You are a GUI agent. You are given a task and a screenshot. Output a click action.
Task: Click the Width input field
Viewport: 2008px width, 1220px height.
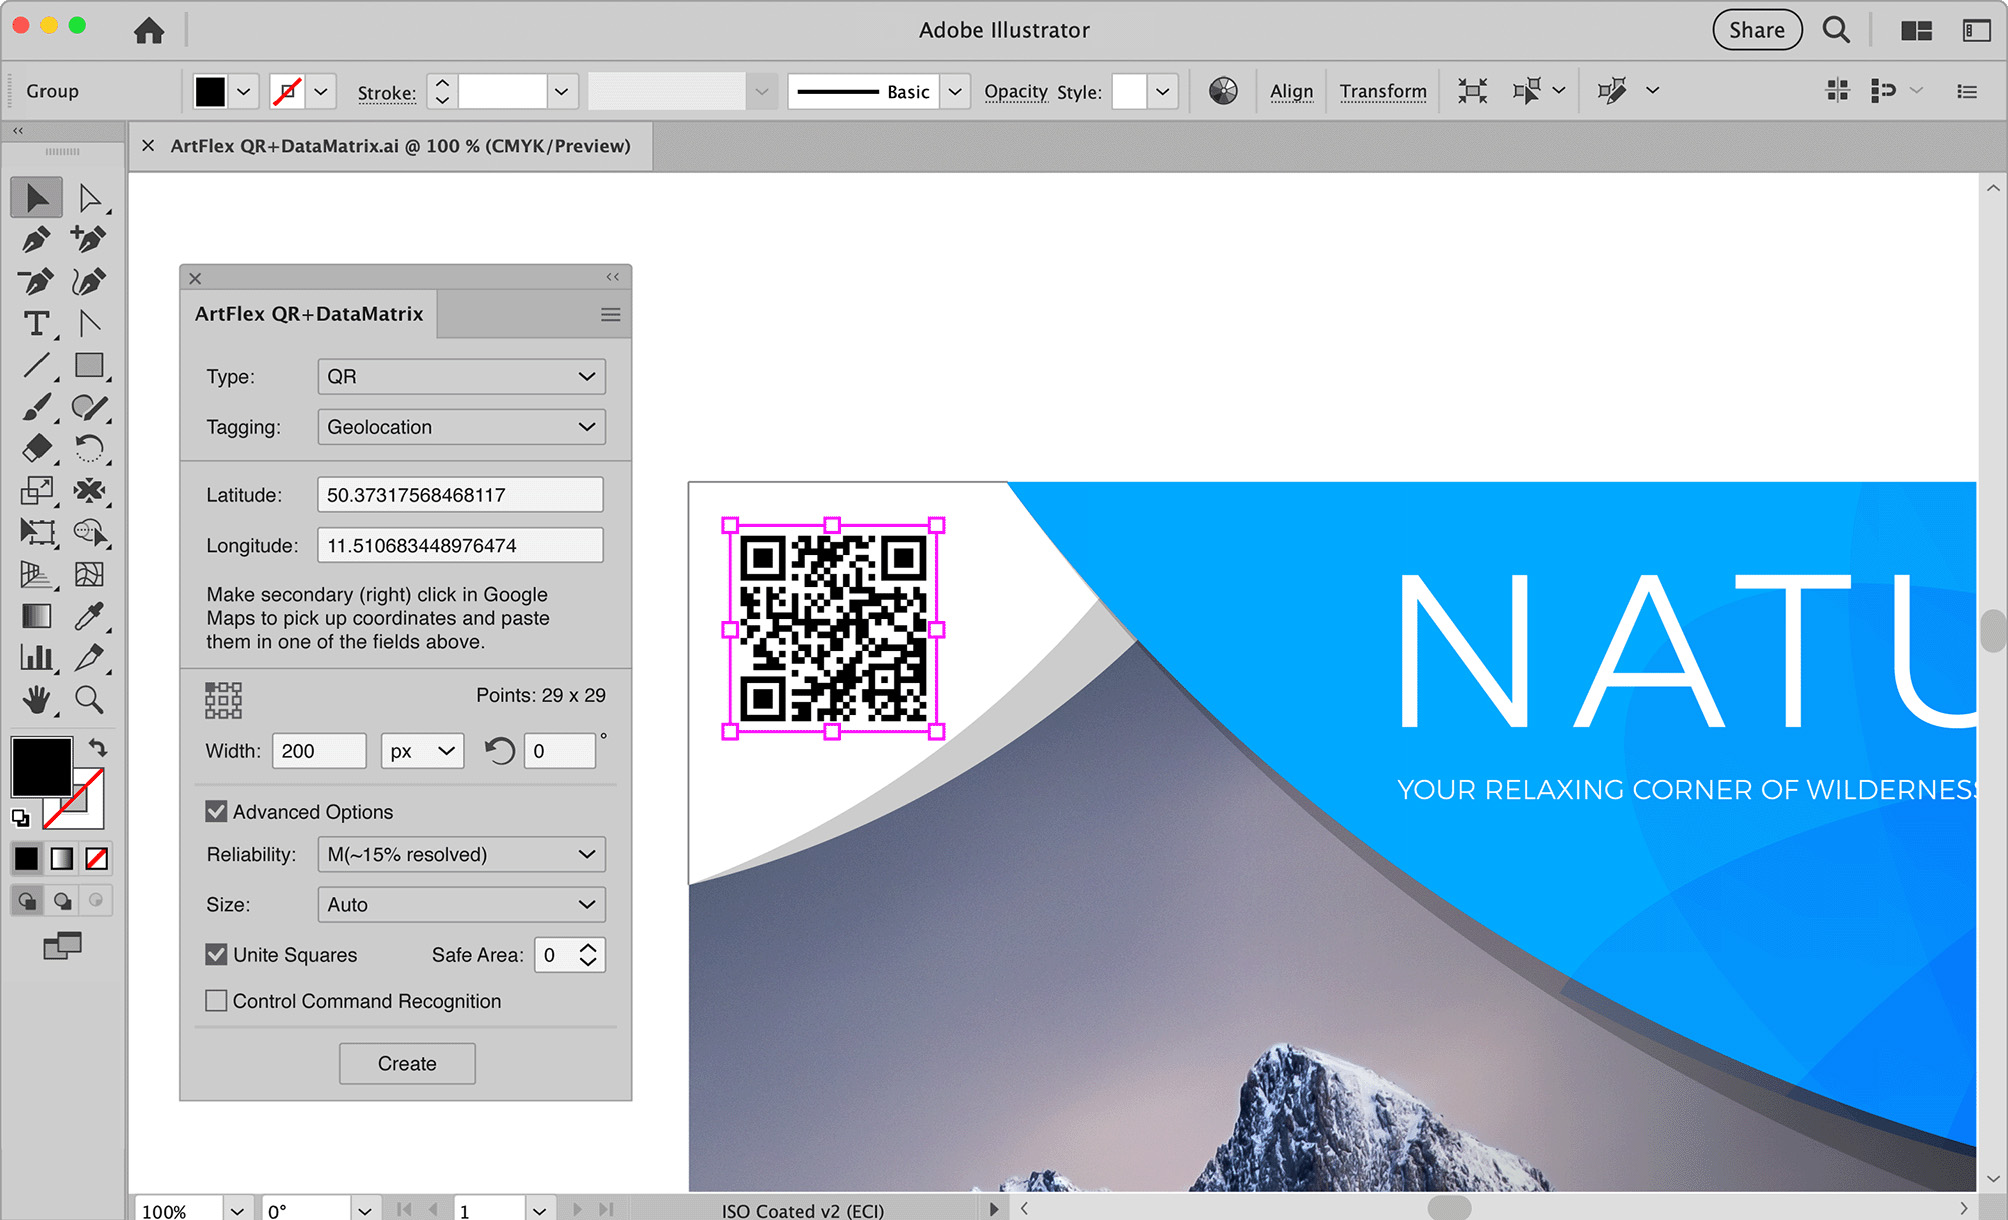319,750
